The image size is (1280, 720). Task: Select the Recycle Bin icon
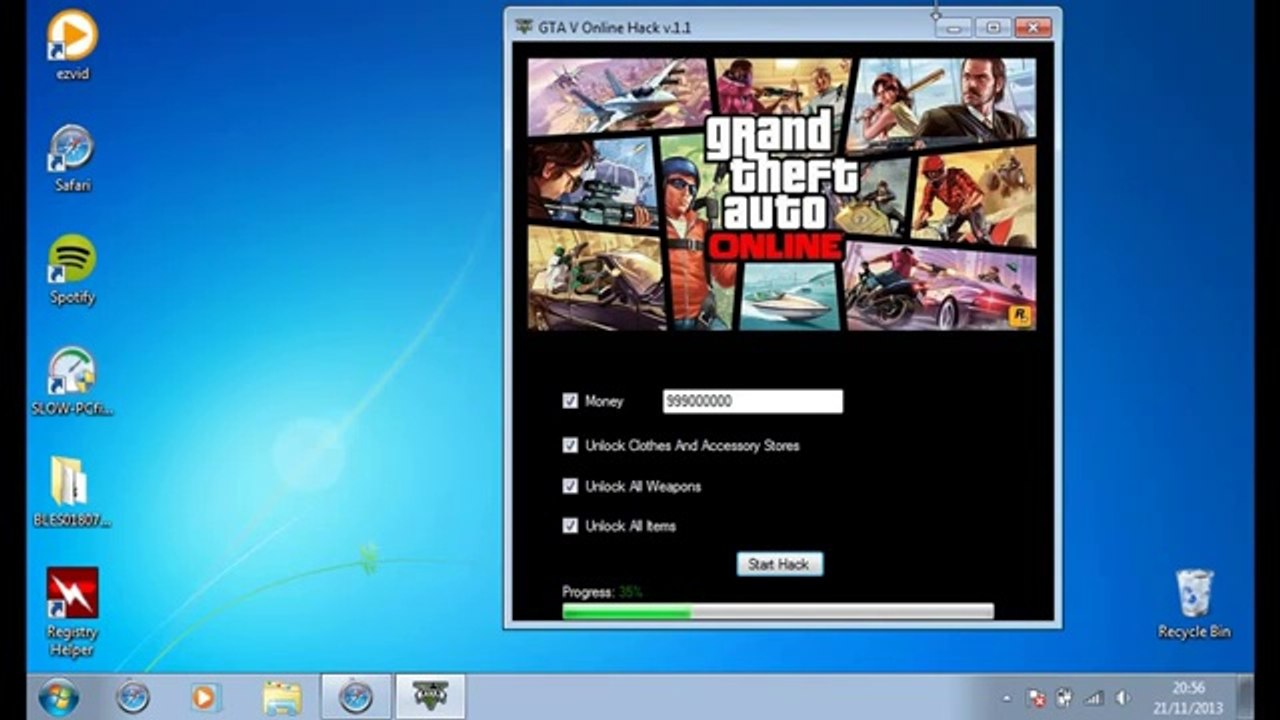(1194, 603)
